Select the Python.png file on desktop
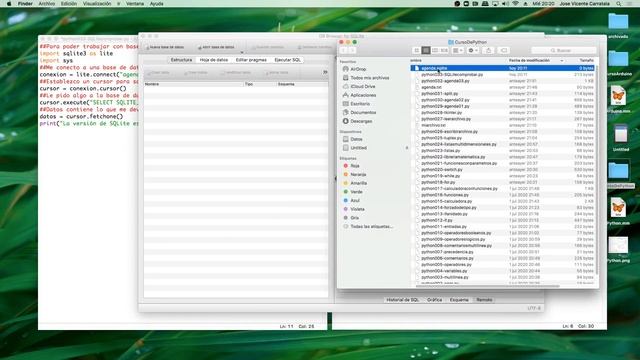640x360 pixels. point(618,250)
